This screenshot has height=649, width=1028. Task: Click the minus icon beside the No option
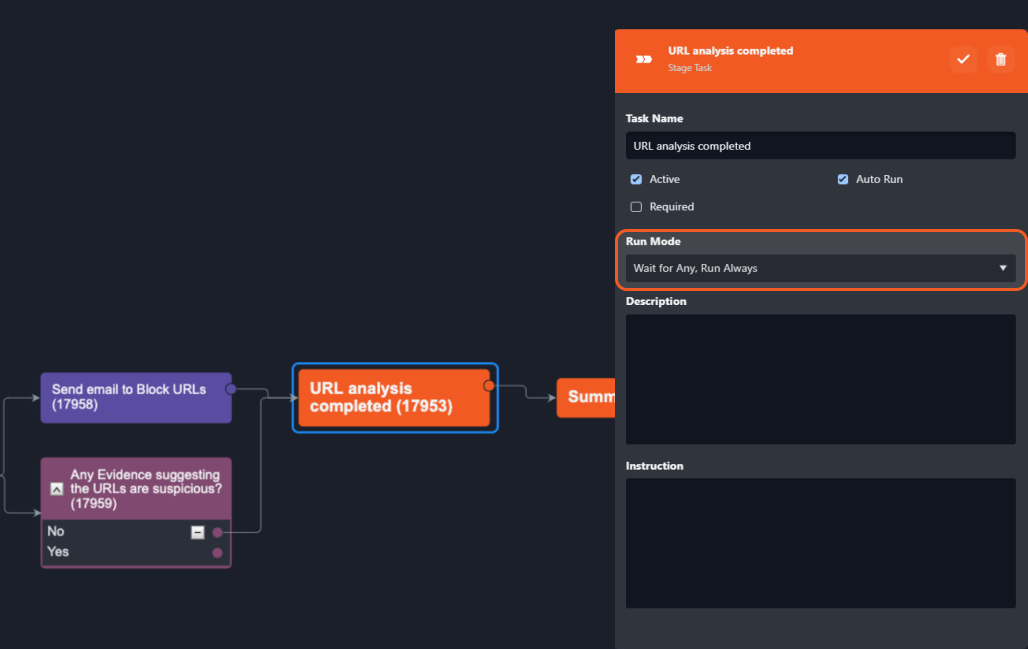click(x=198, y=532)
